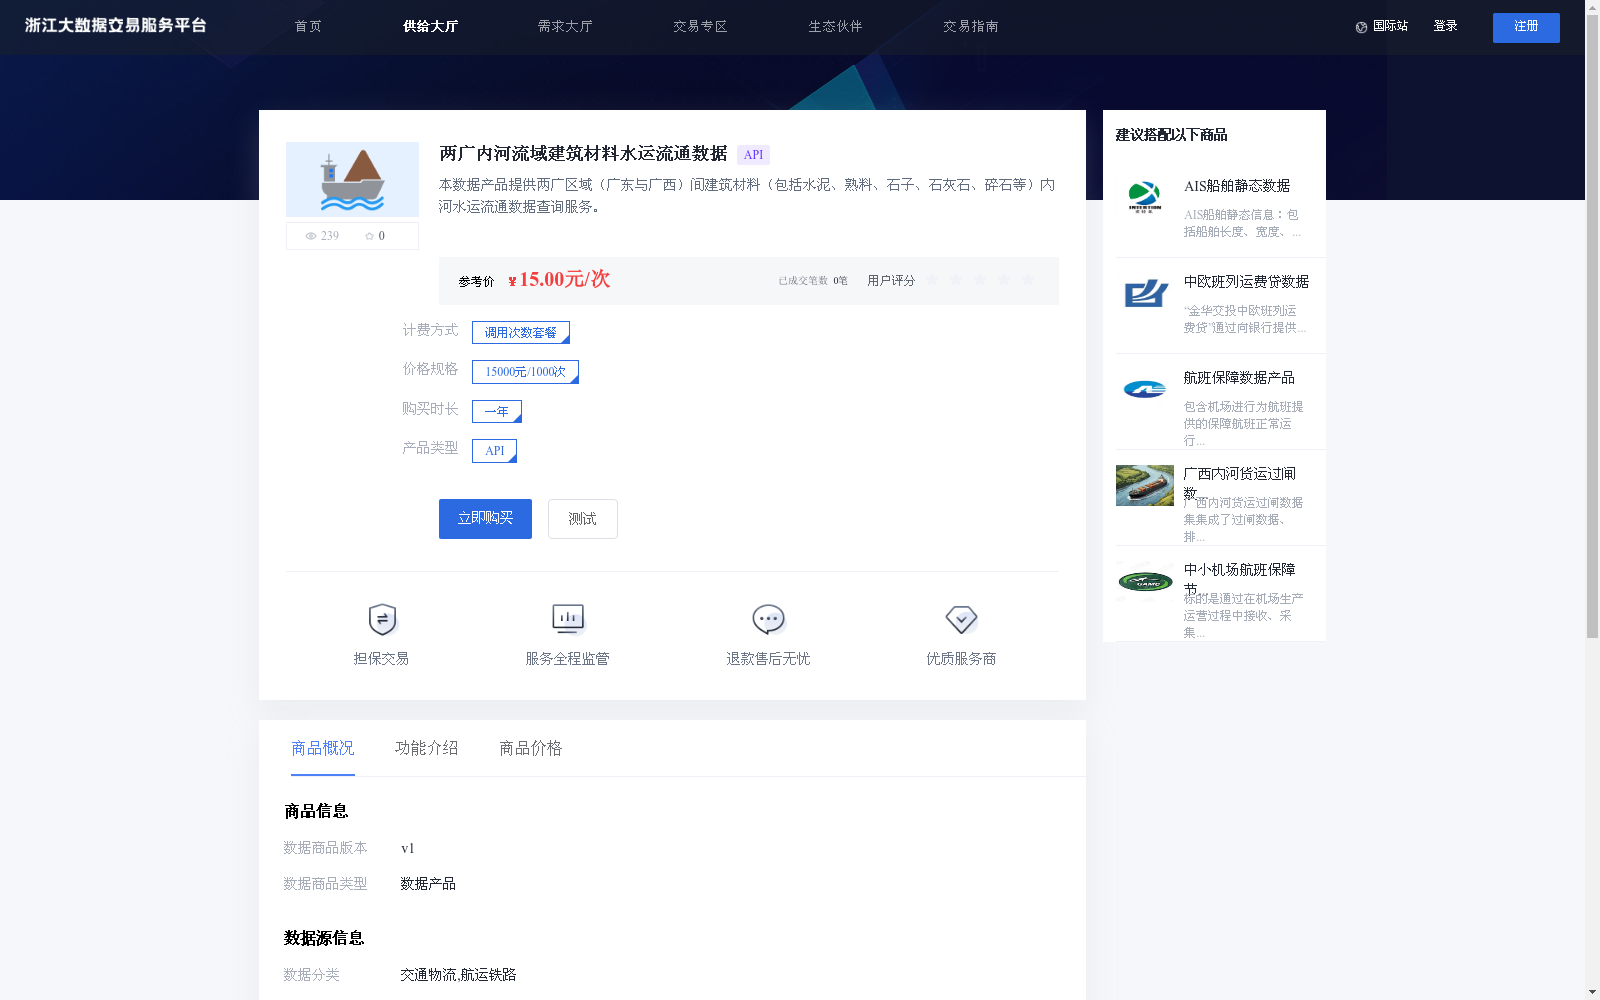Click the 立即购买 button
This screenshot has width=1600, height=1000.
[485, 519]
